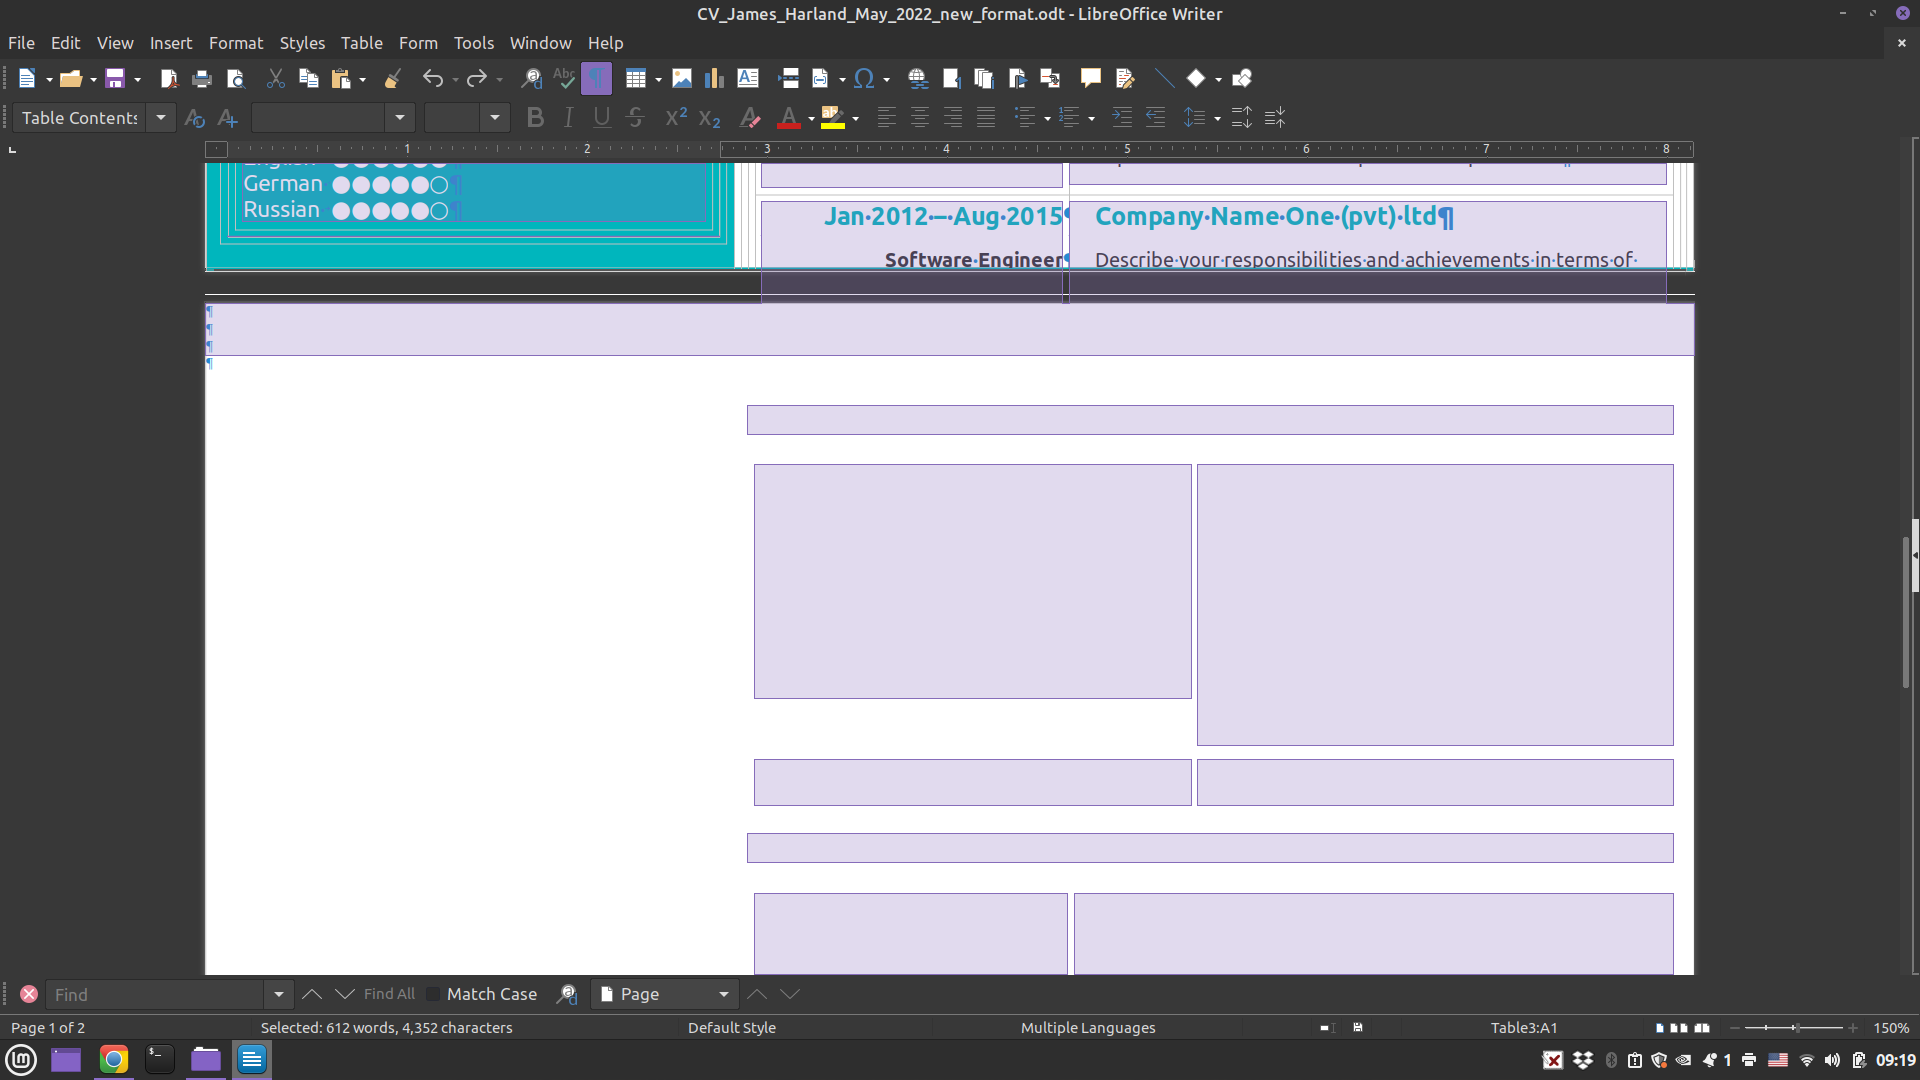Open Find and Replace from toolbar
The height and width of the screenshot is (1080, 1920).
pyautogui.click(x=531, y=78)
